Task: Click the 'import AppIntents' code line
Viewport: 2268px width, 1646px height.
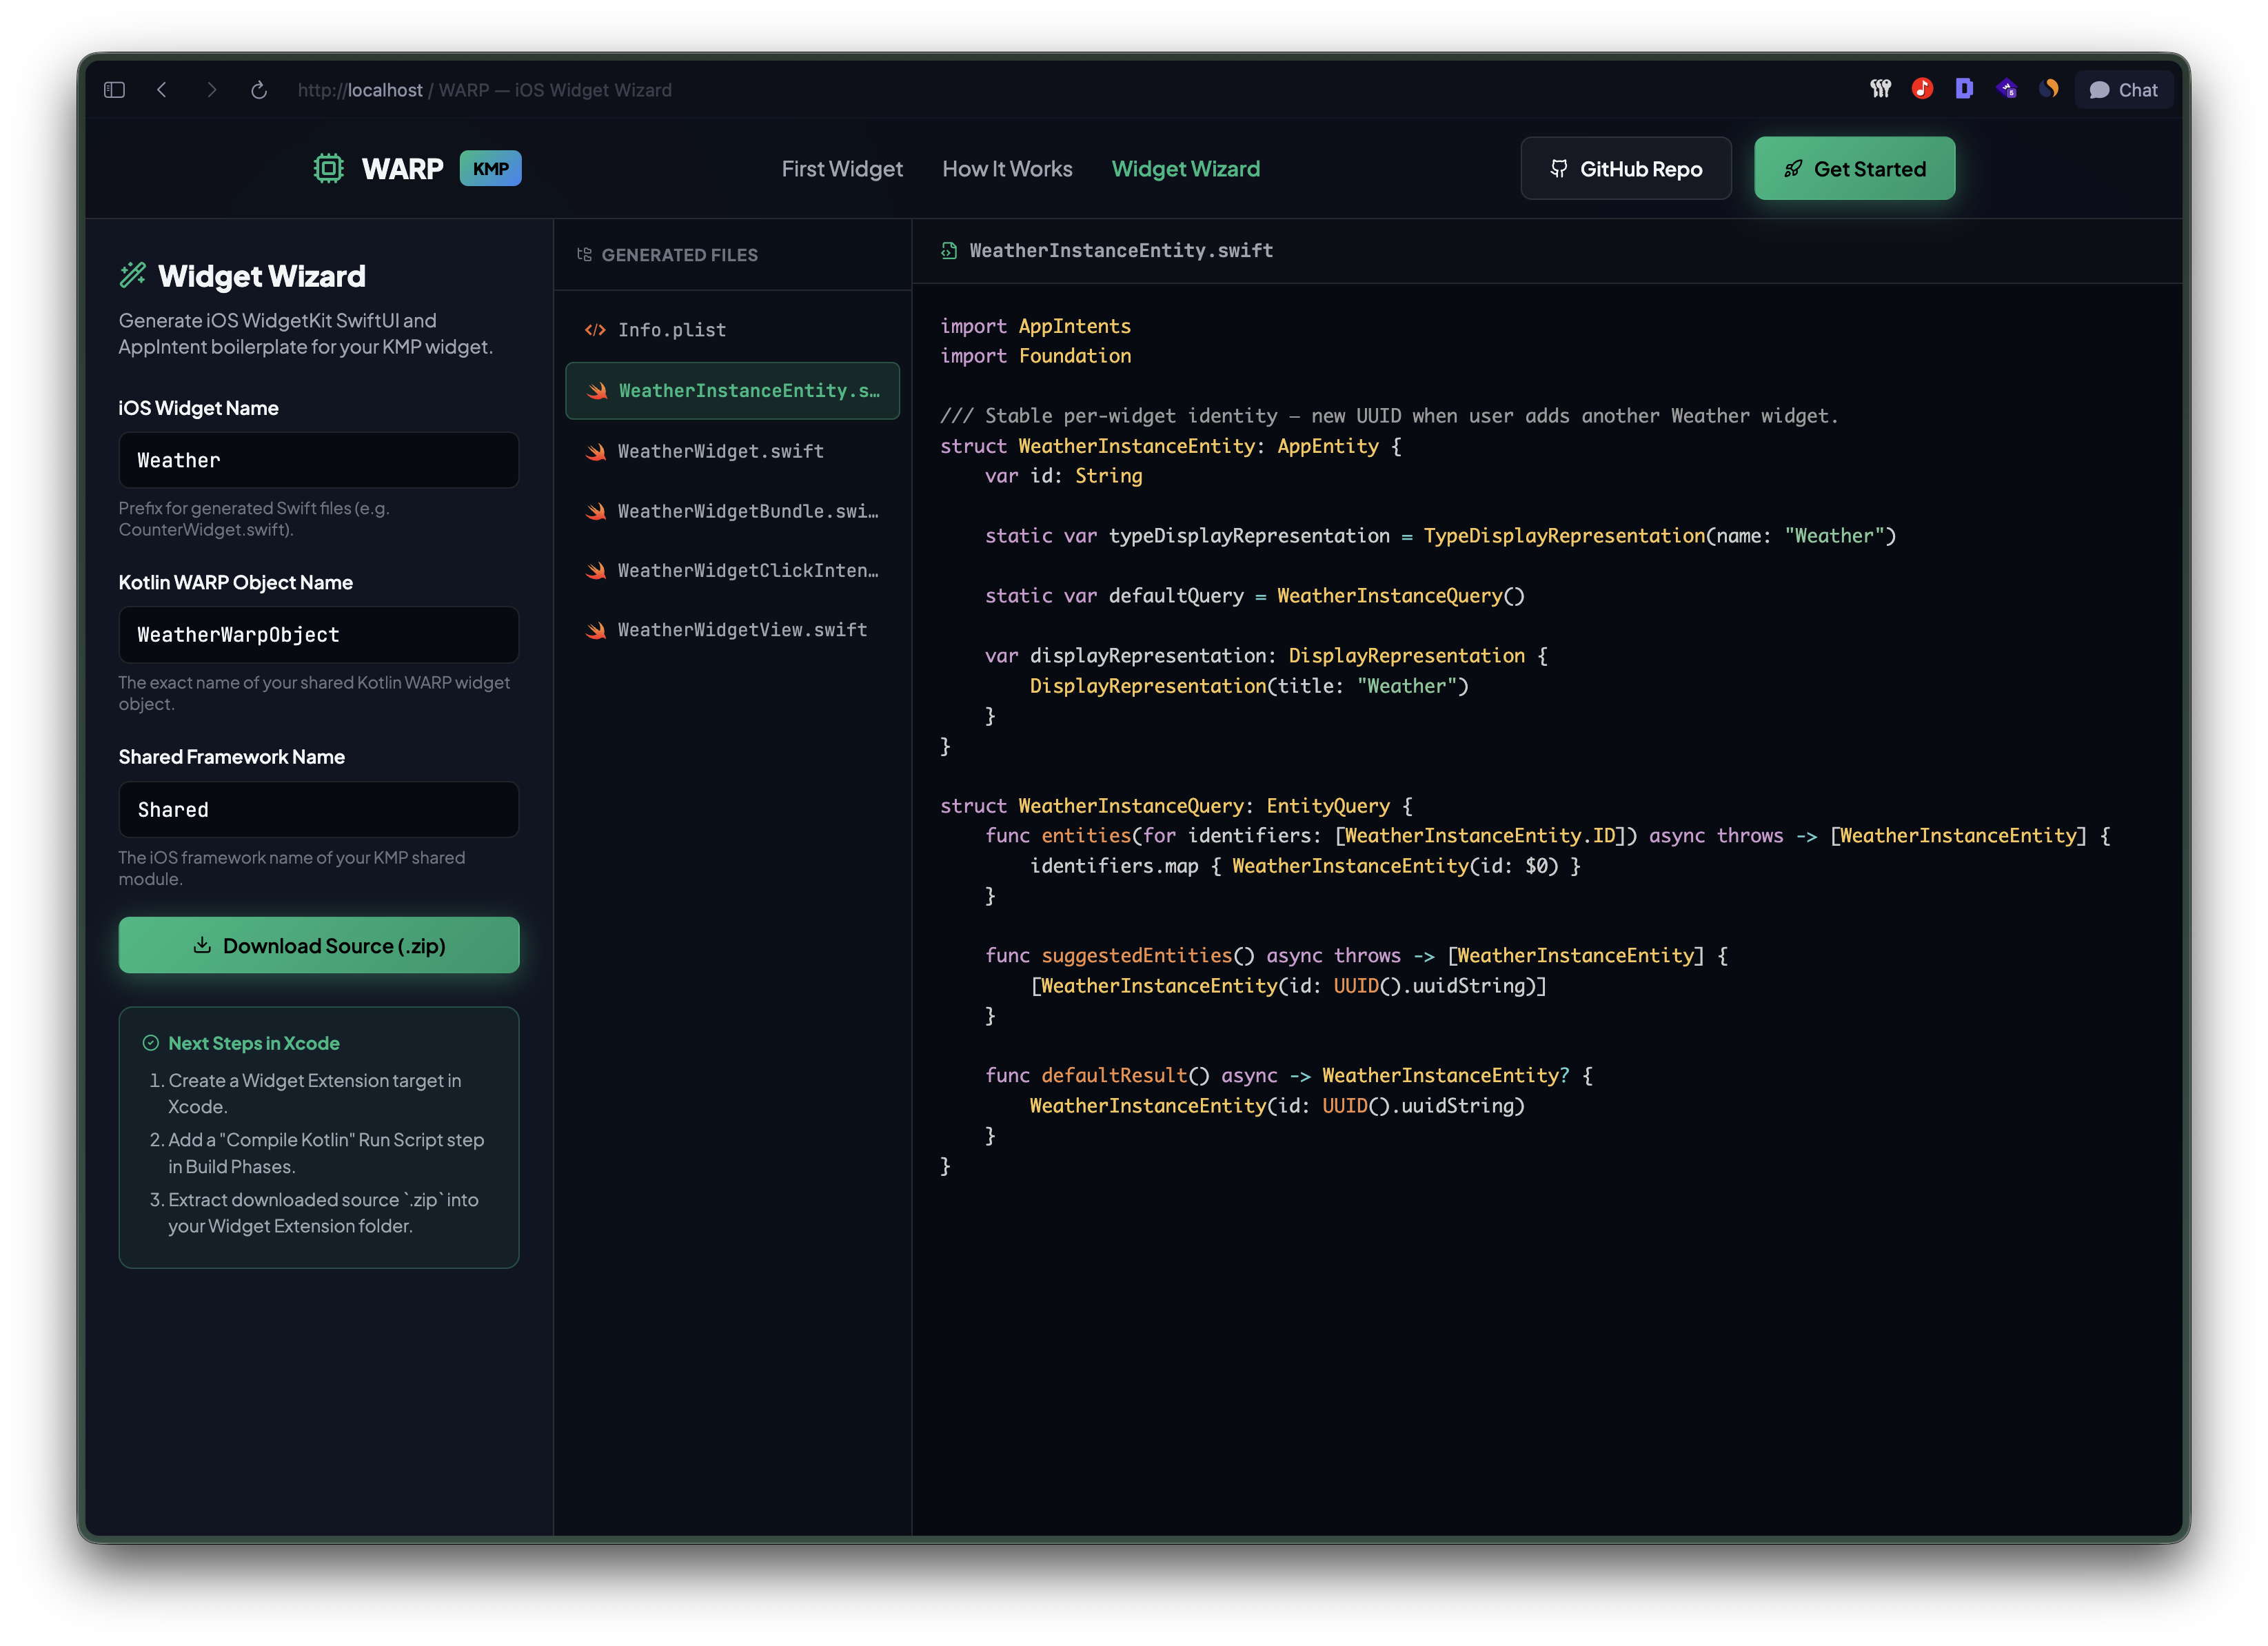Action: [1035, 326]
